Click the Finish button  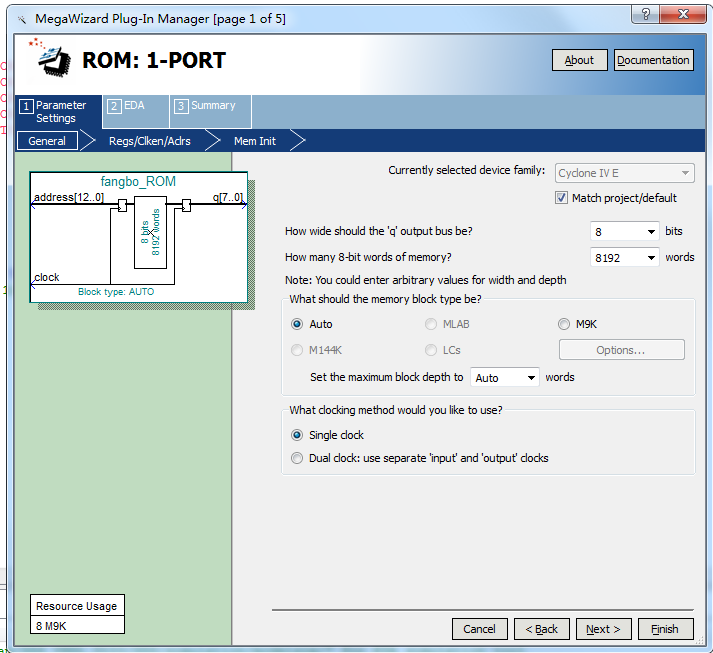pos(666,629)
